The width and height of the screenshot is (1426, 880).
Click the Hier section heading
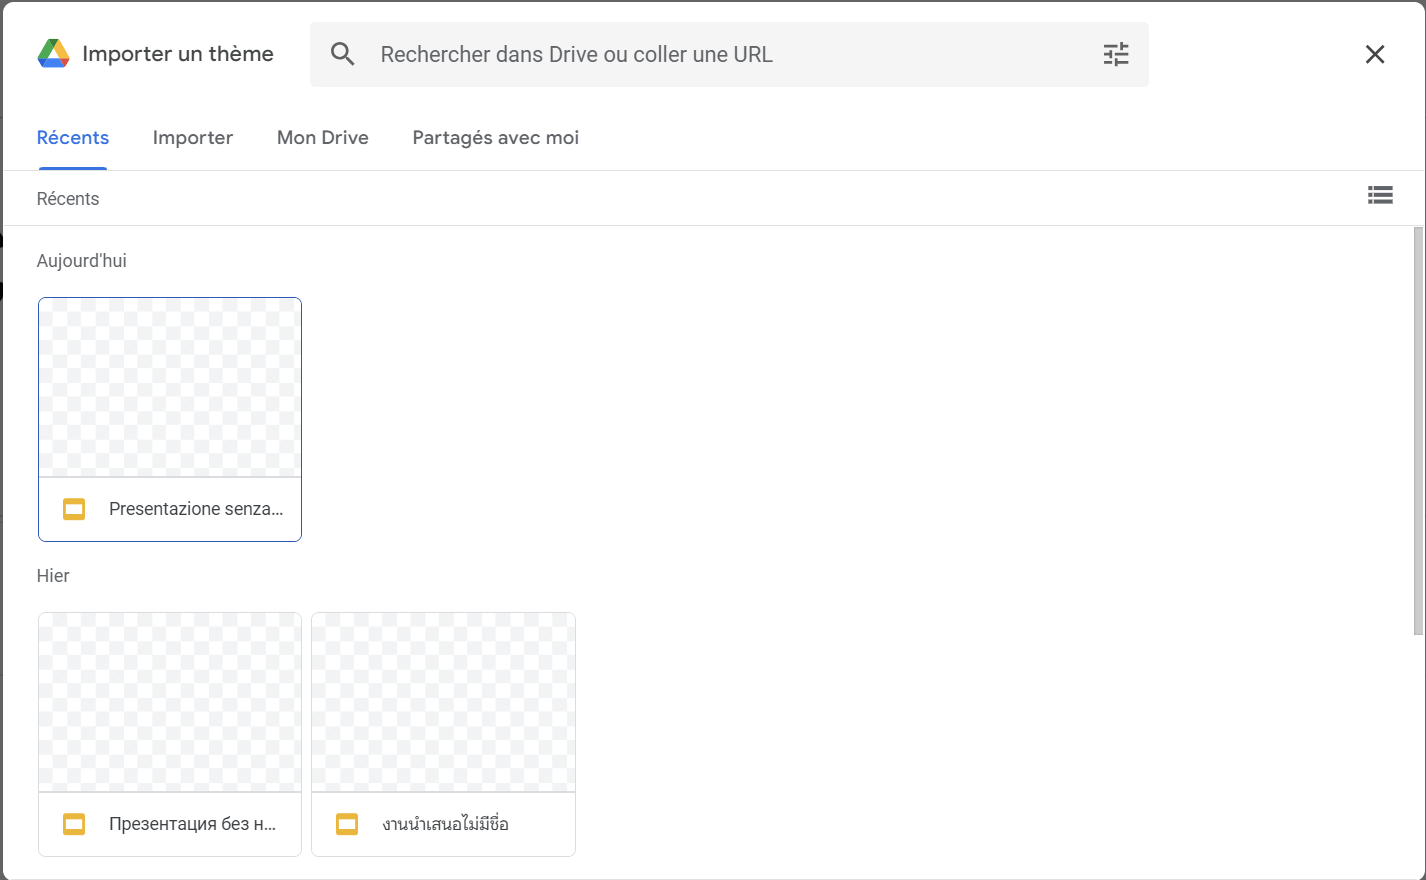[53, 576]
